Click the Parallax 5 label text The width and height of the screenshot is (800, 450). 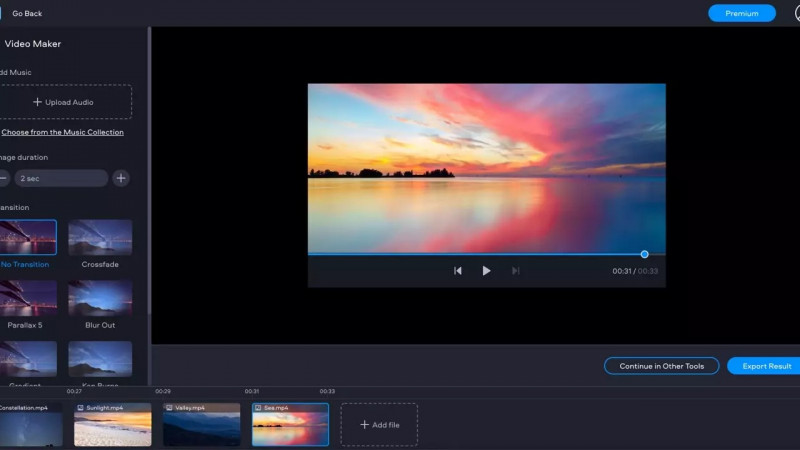click(24, 325)
